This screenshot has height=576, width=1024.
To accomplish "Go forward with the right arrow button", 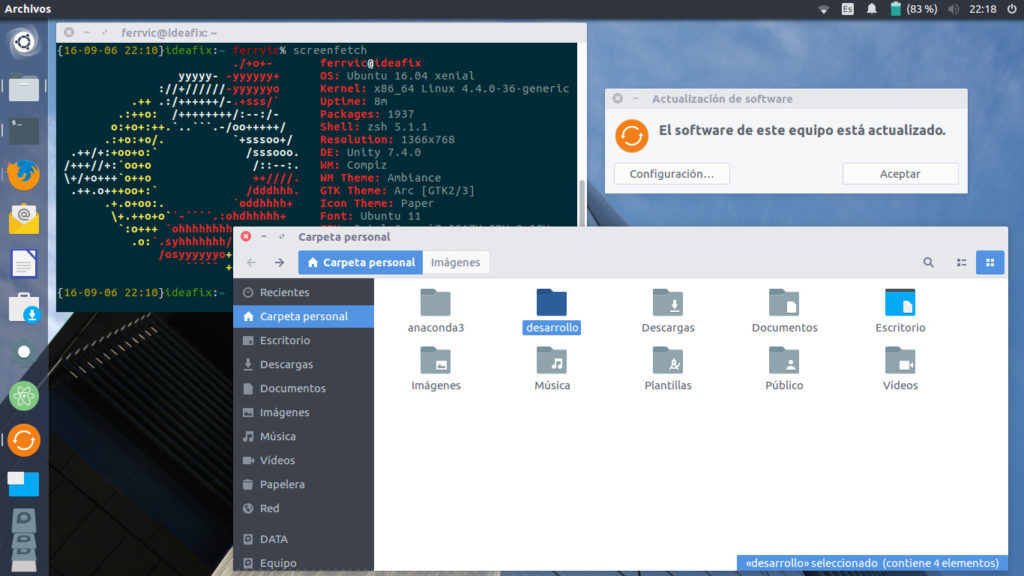I will point(279,263).
